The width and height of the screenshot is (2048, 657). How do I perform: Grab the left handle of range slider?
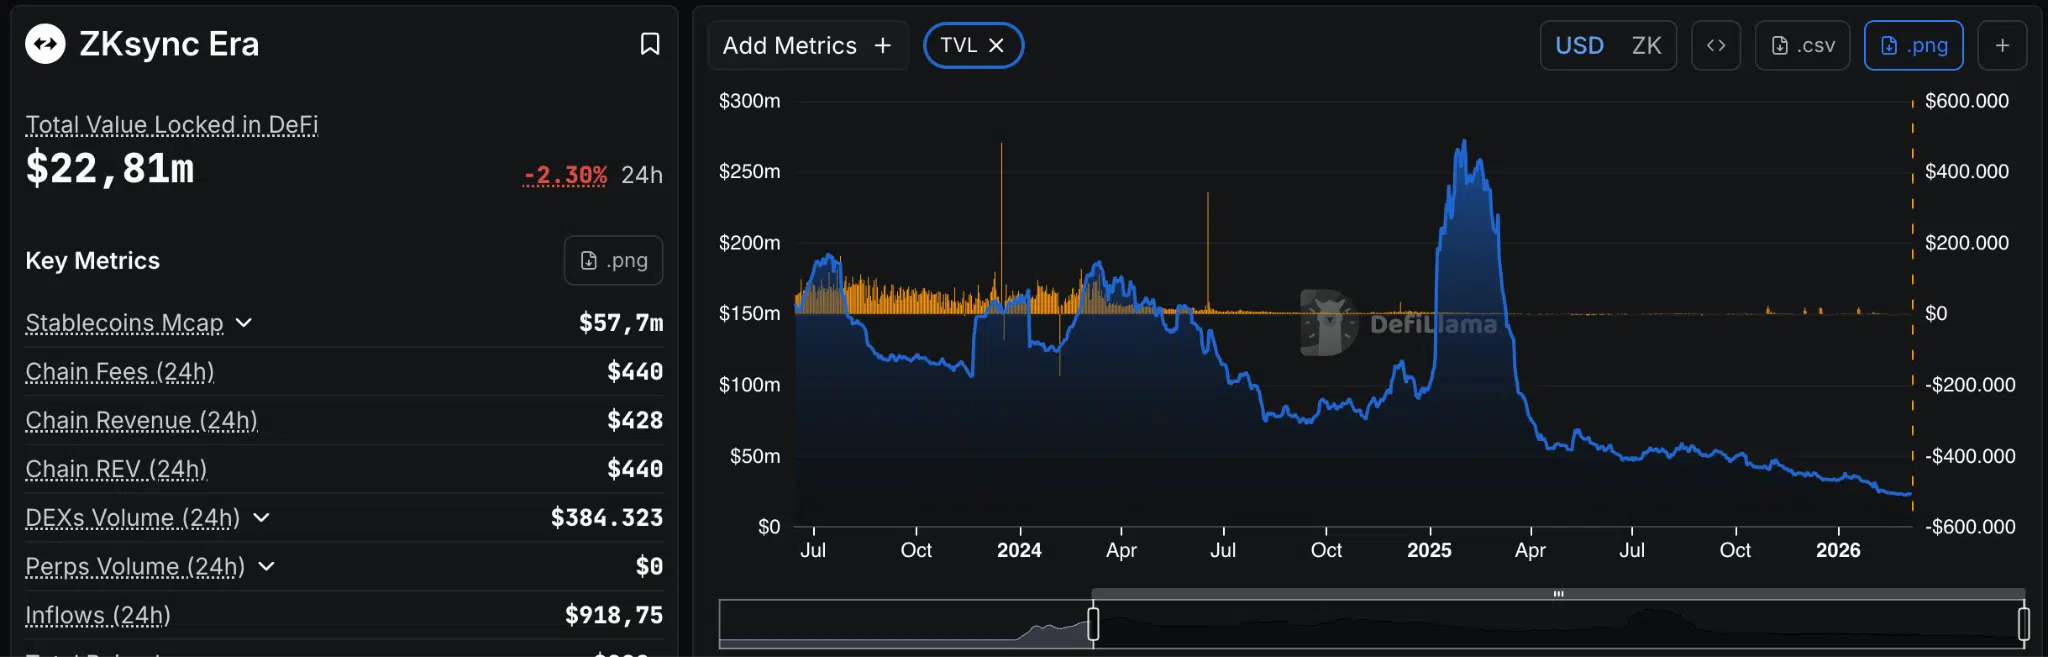pos(1093,624)
